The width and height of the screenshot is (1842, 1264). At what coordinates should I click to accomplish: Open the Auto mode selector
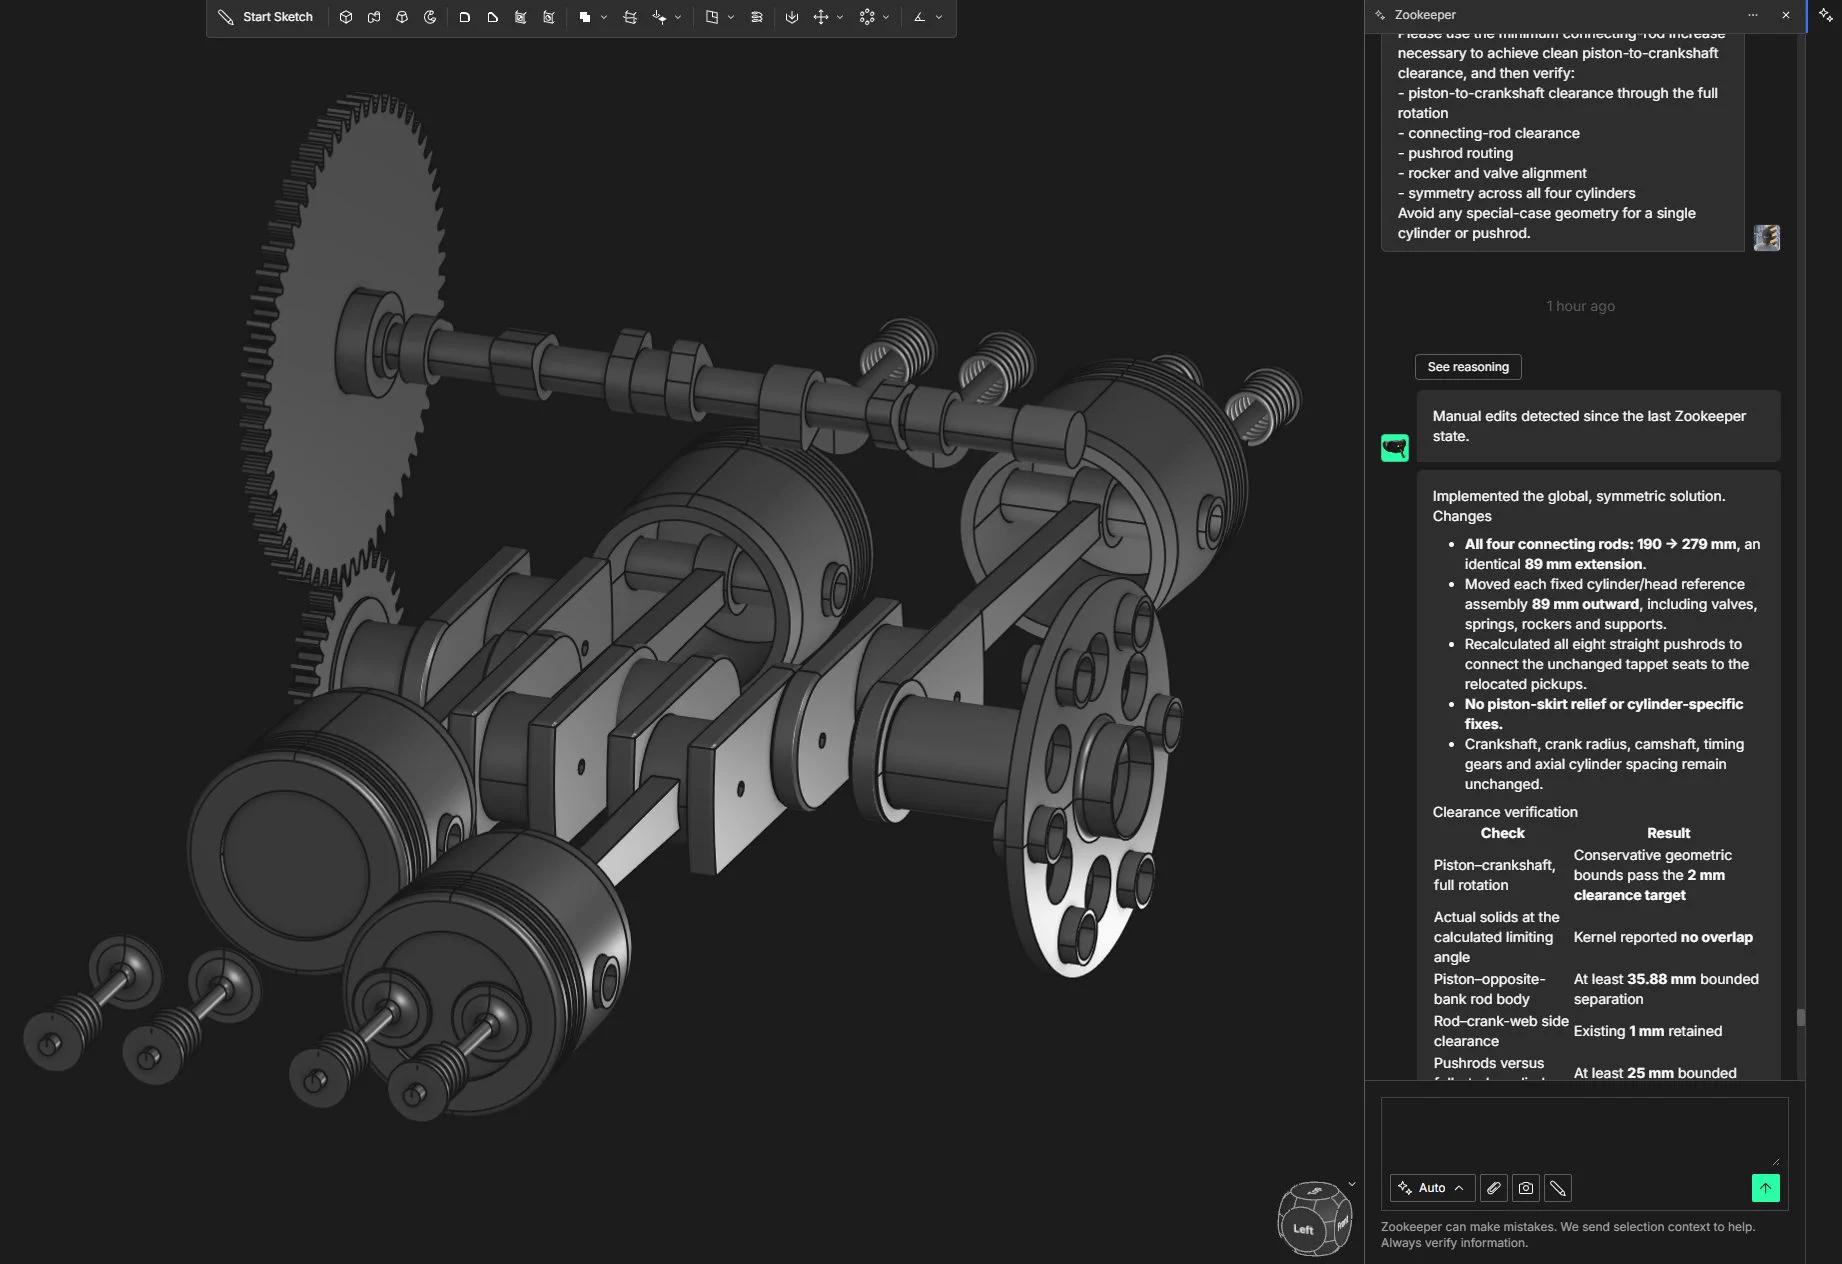(x=1432, y=1188)
